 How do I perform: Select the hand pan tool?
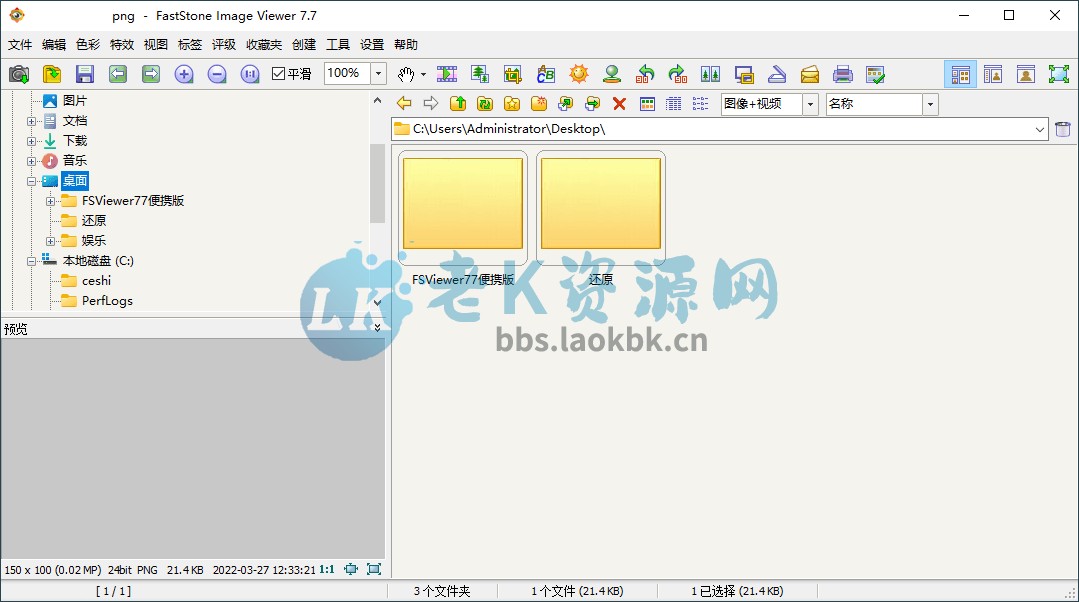406,74
